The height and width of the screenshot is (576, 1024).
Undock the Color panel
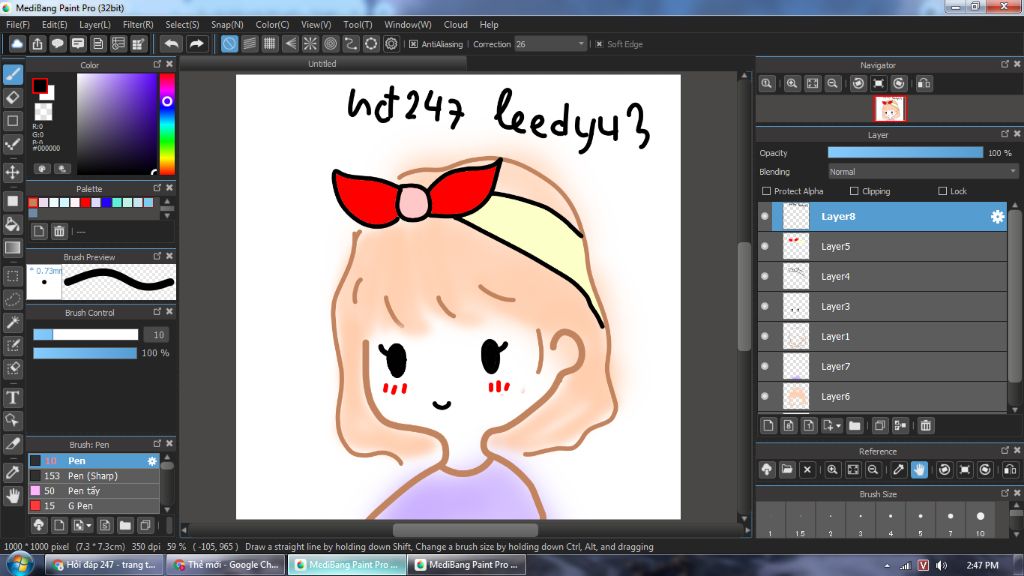157,64
